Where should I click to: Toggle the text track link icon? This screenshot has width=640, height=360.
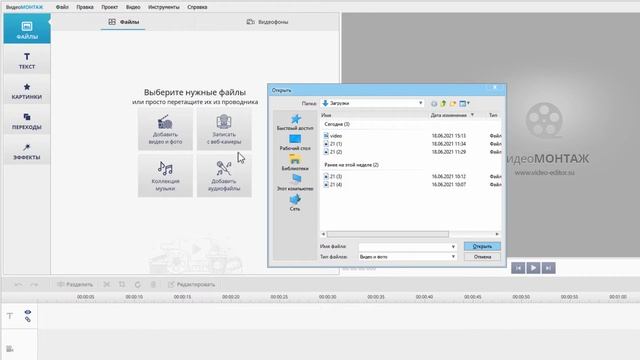(28, 319)
